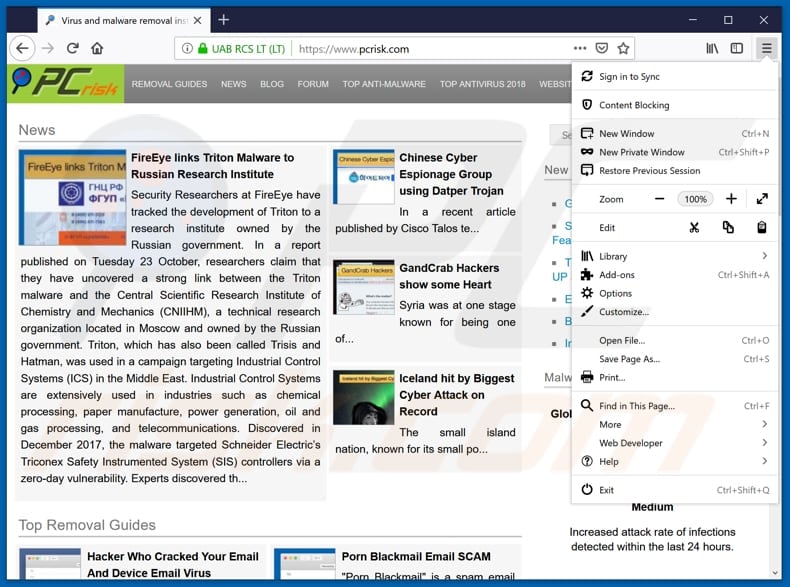Open Iceland hit by Biggest Cyber Attack article
790x587 pixels.
457,395
